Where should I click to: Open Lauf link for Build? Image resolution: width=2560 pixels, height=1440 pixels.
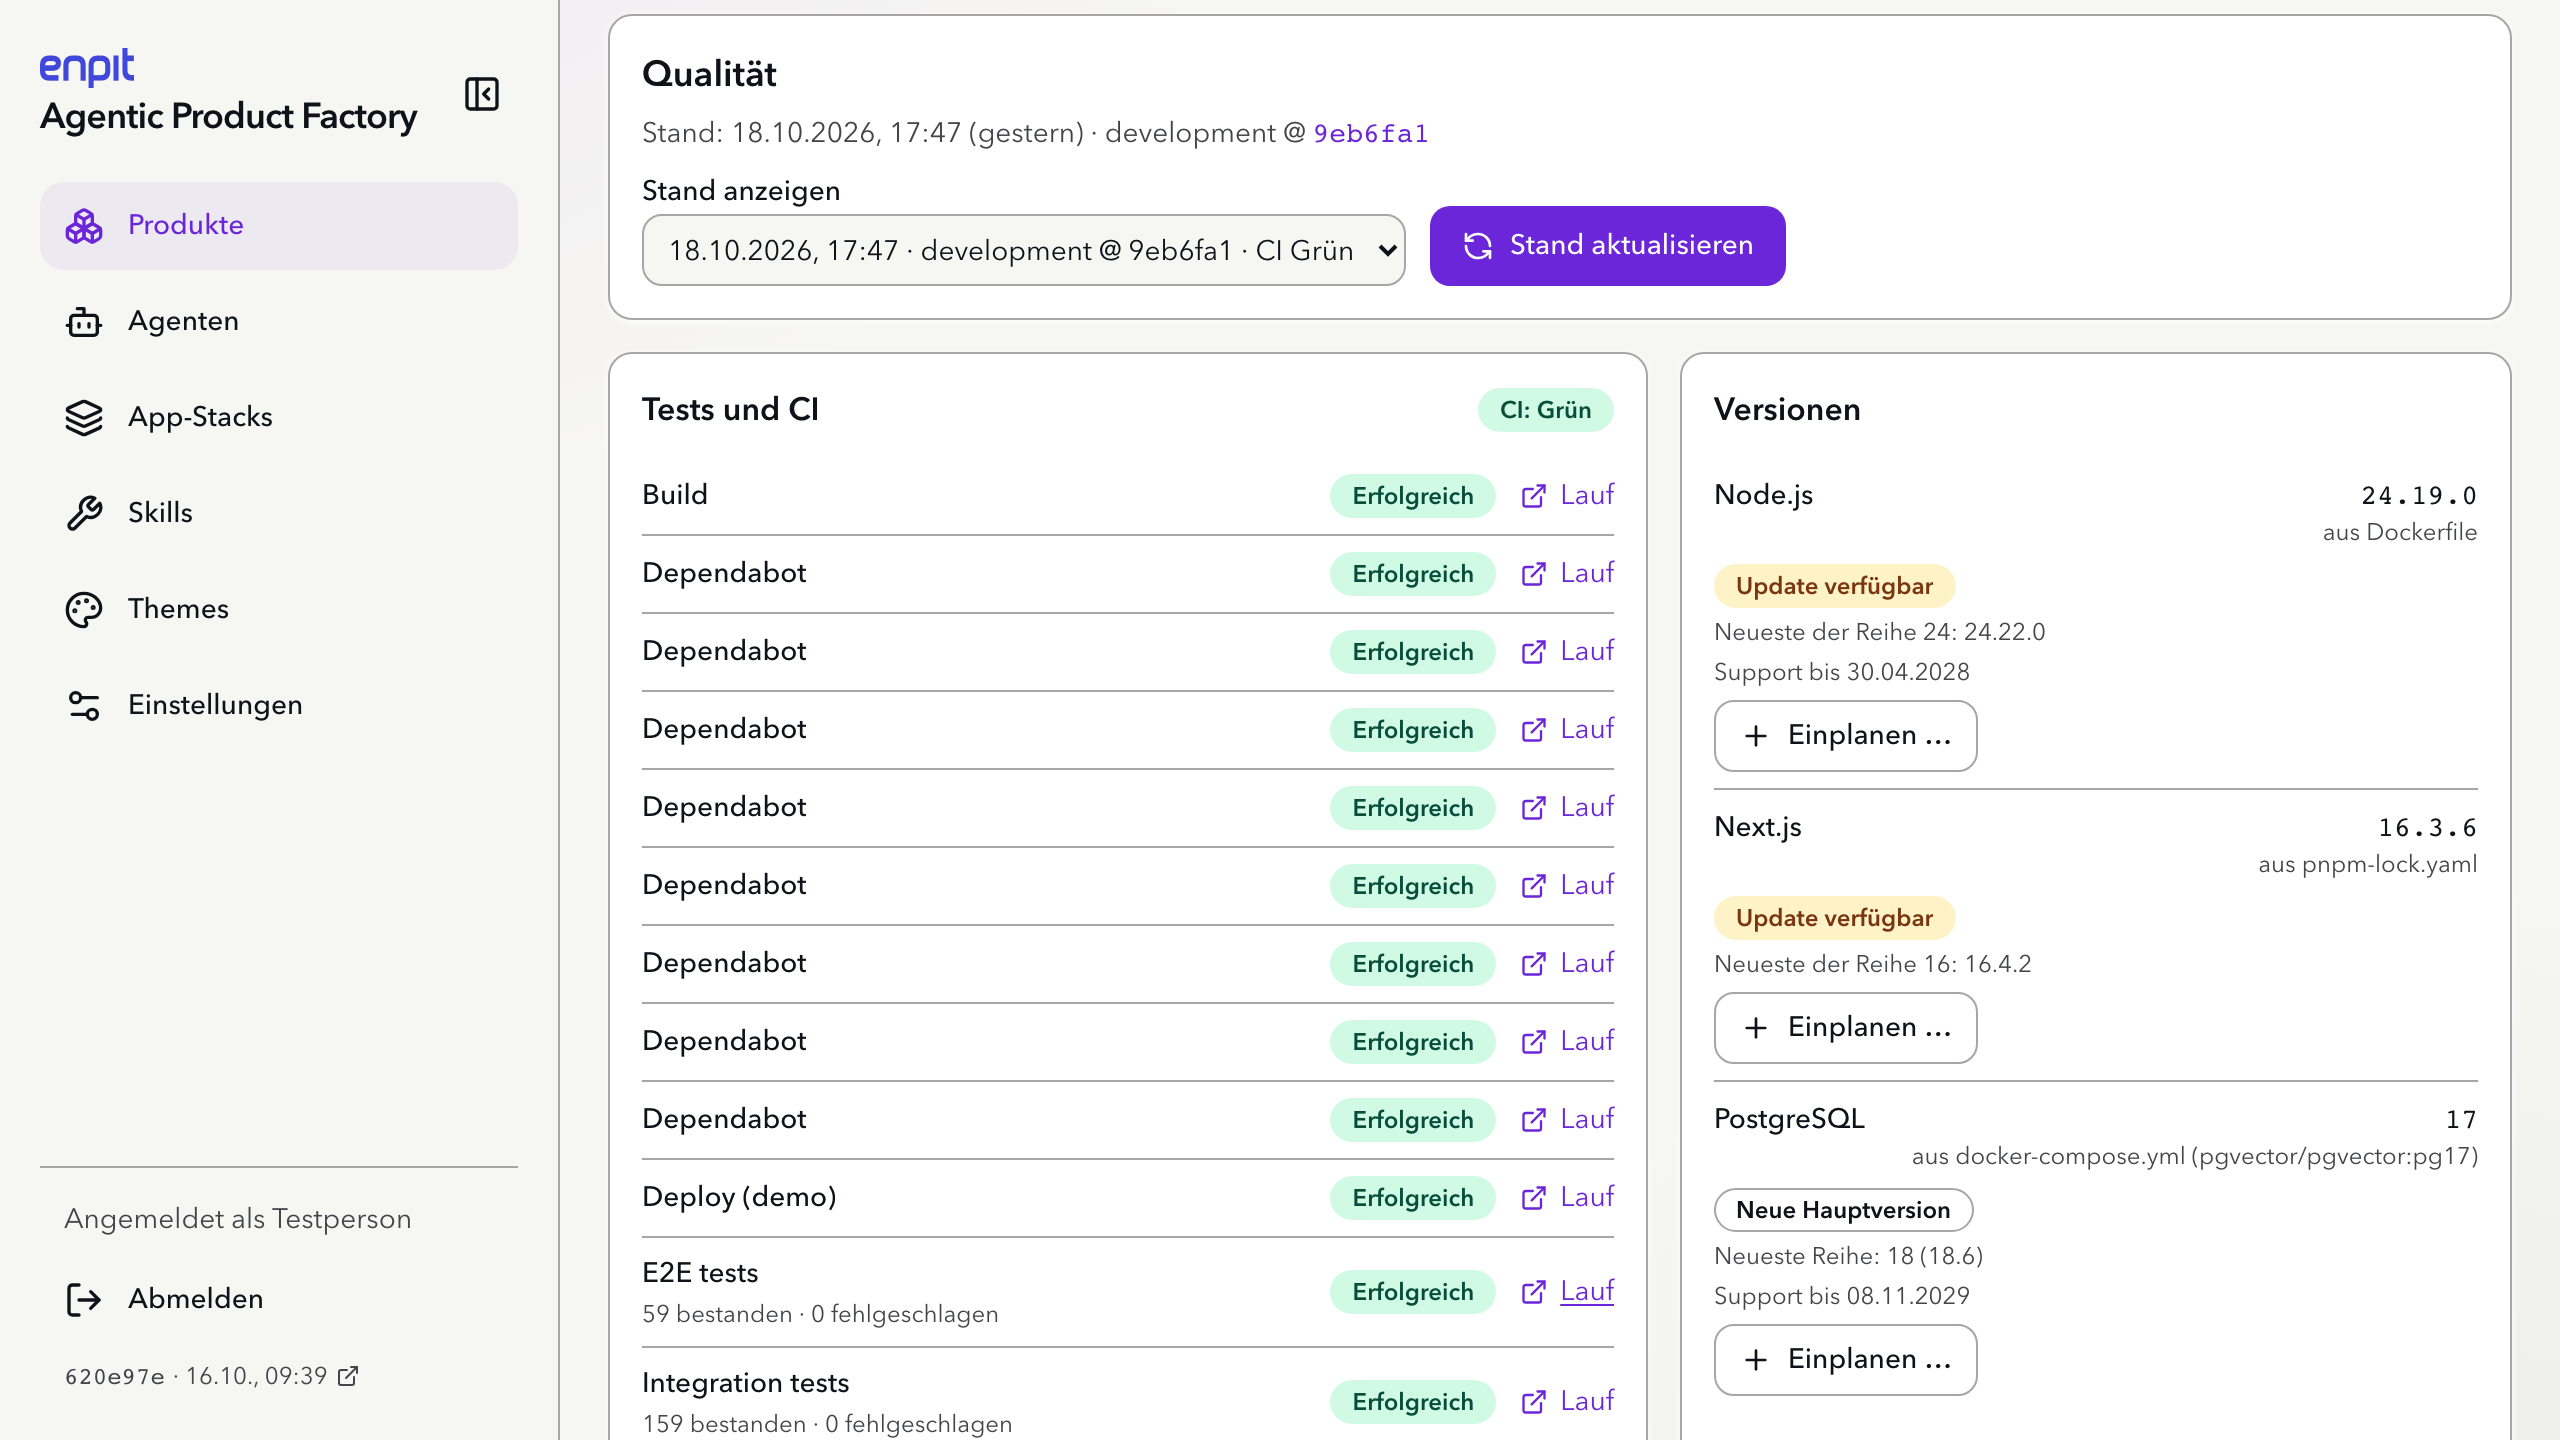click(x=1567, y=496)
